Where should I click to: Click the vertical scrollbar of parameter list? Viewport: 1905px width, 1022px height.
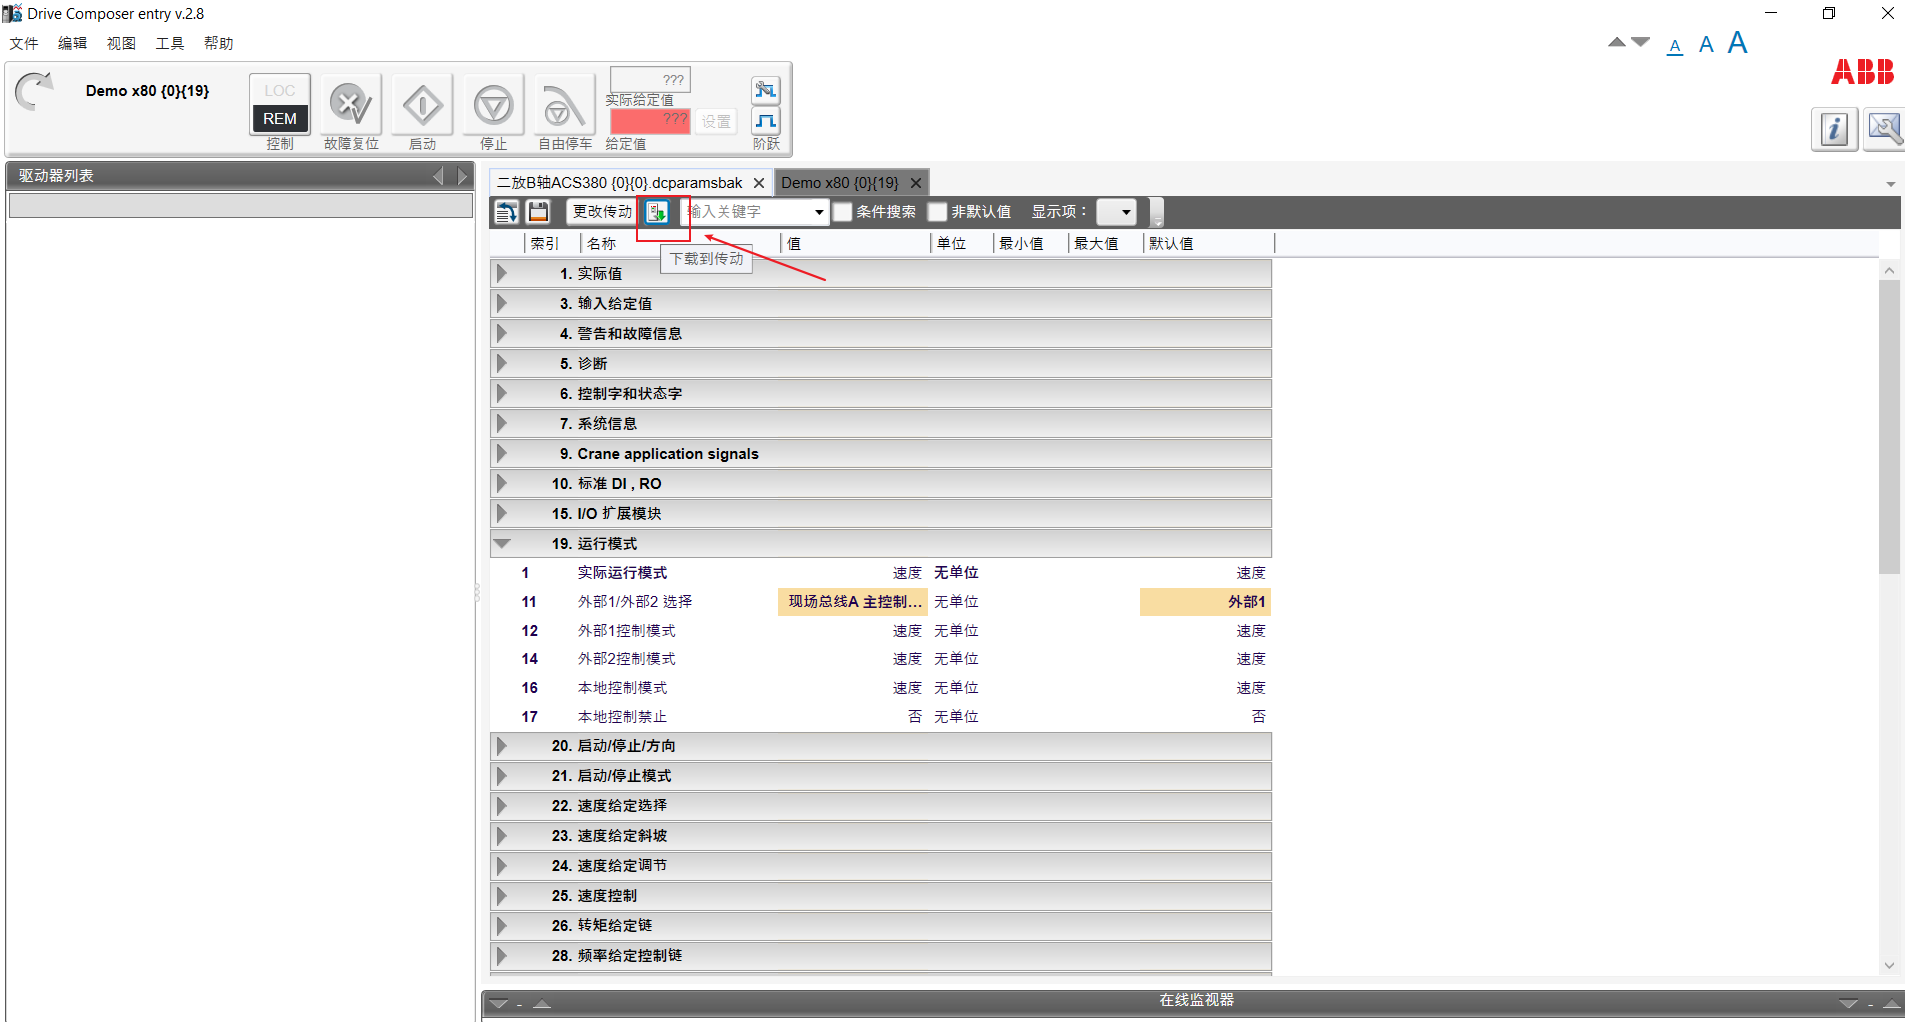pos(1889,427)
